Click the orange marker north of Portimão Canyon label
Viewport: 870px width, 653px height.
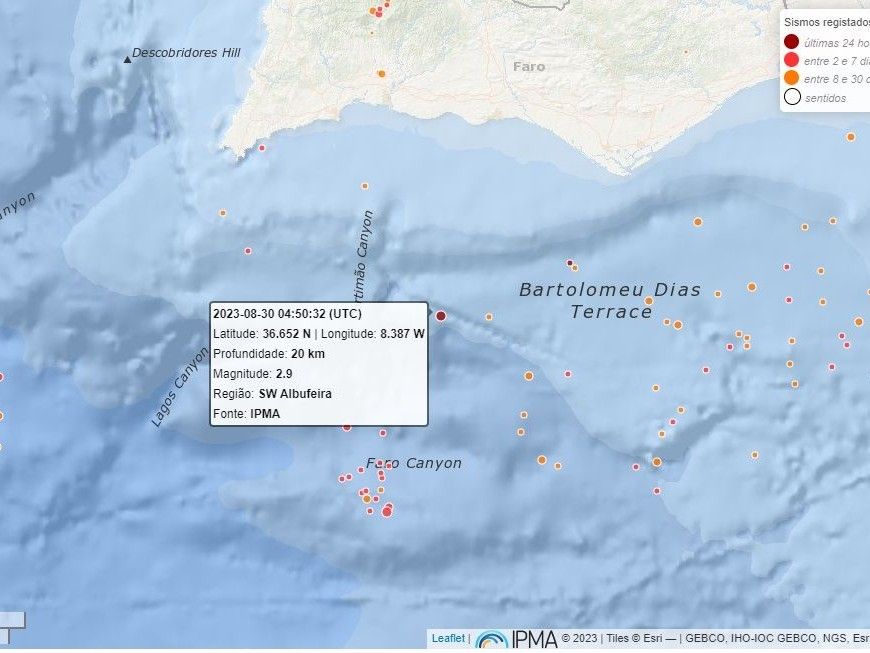[365, 186]
